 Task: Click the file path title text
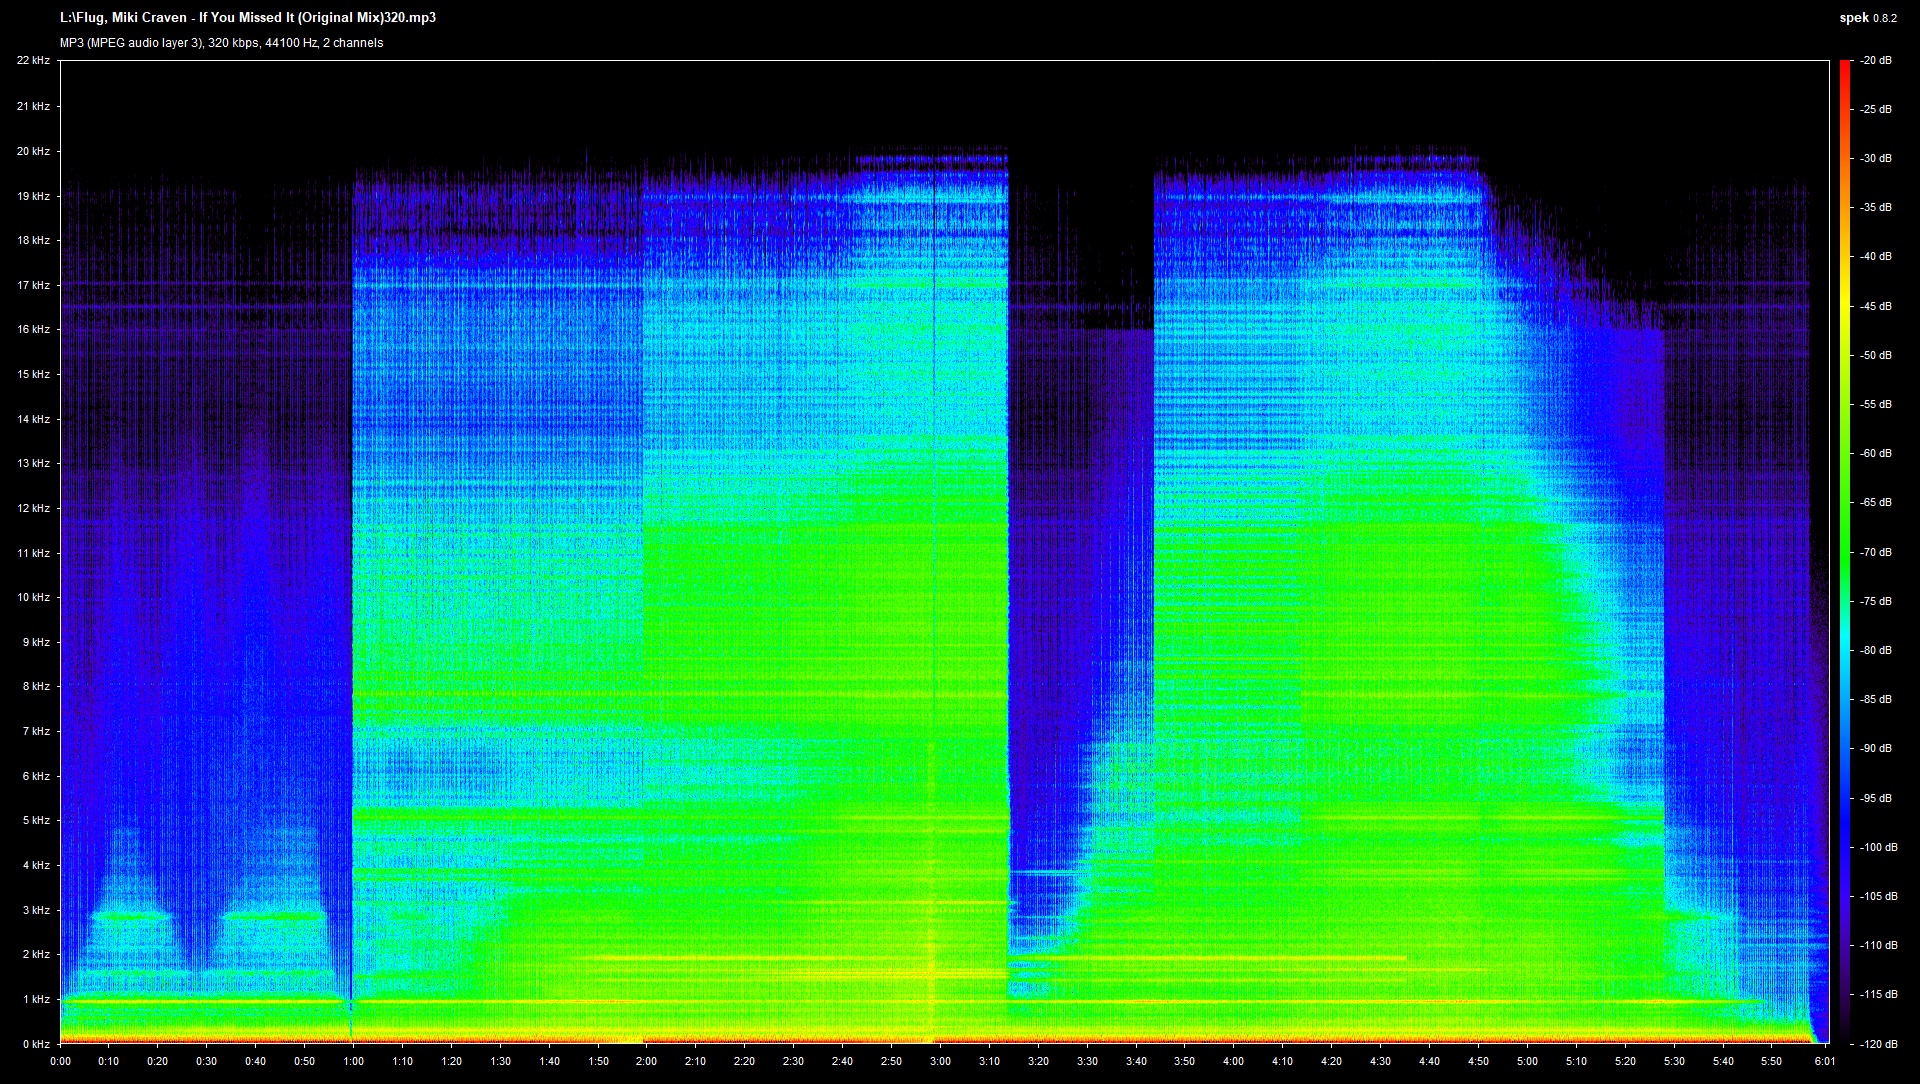point(248,16)
